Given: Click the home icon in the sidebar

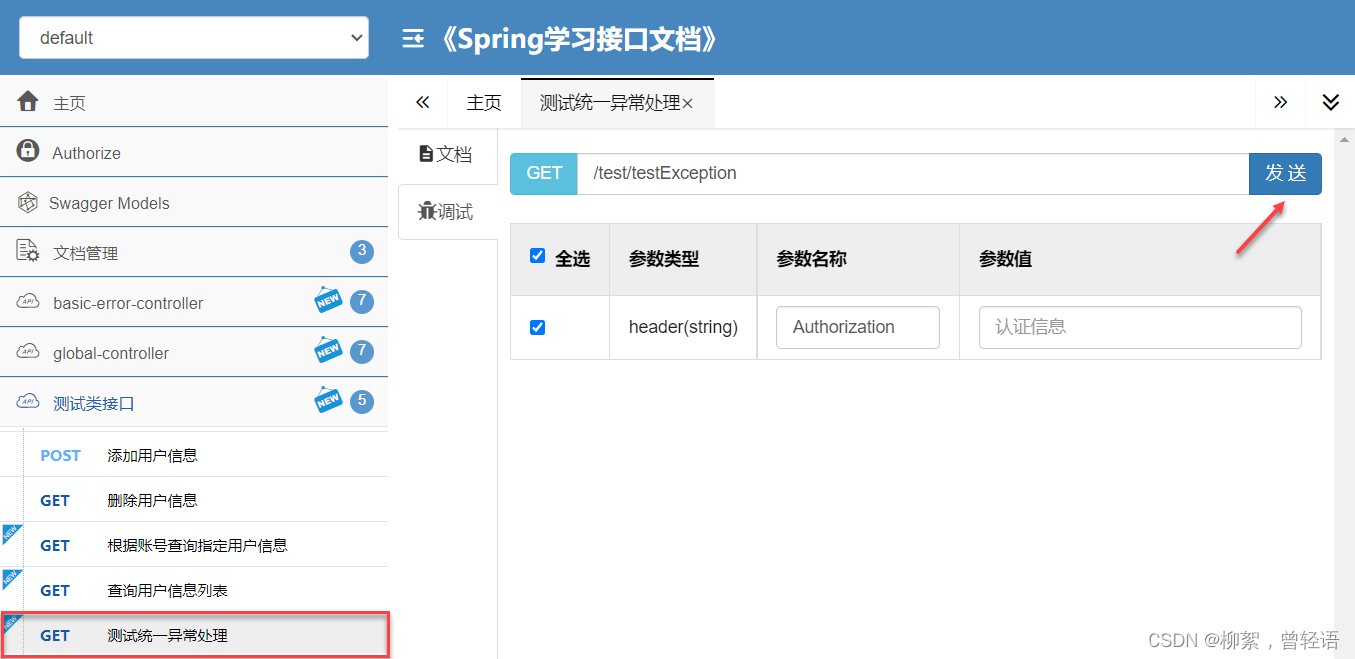Looking at the screenshot, I should tap(28, 101).
